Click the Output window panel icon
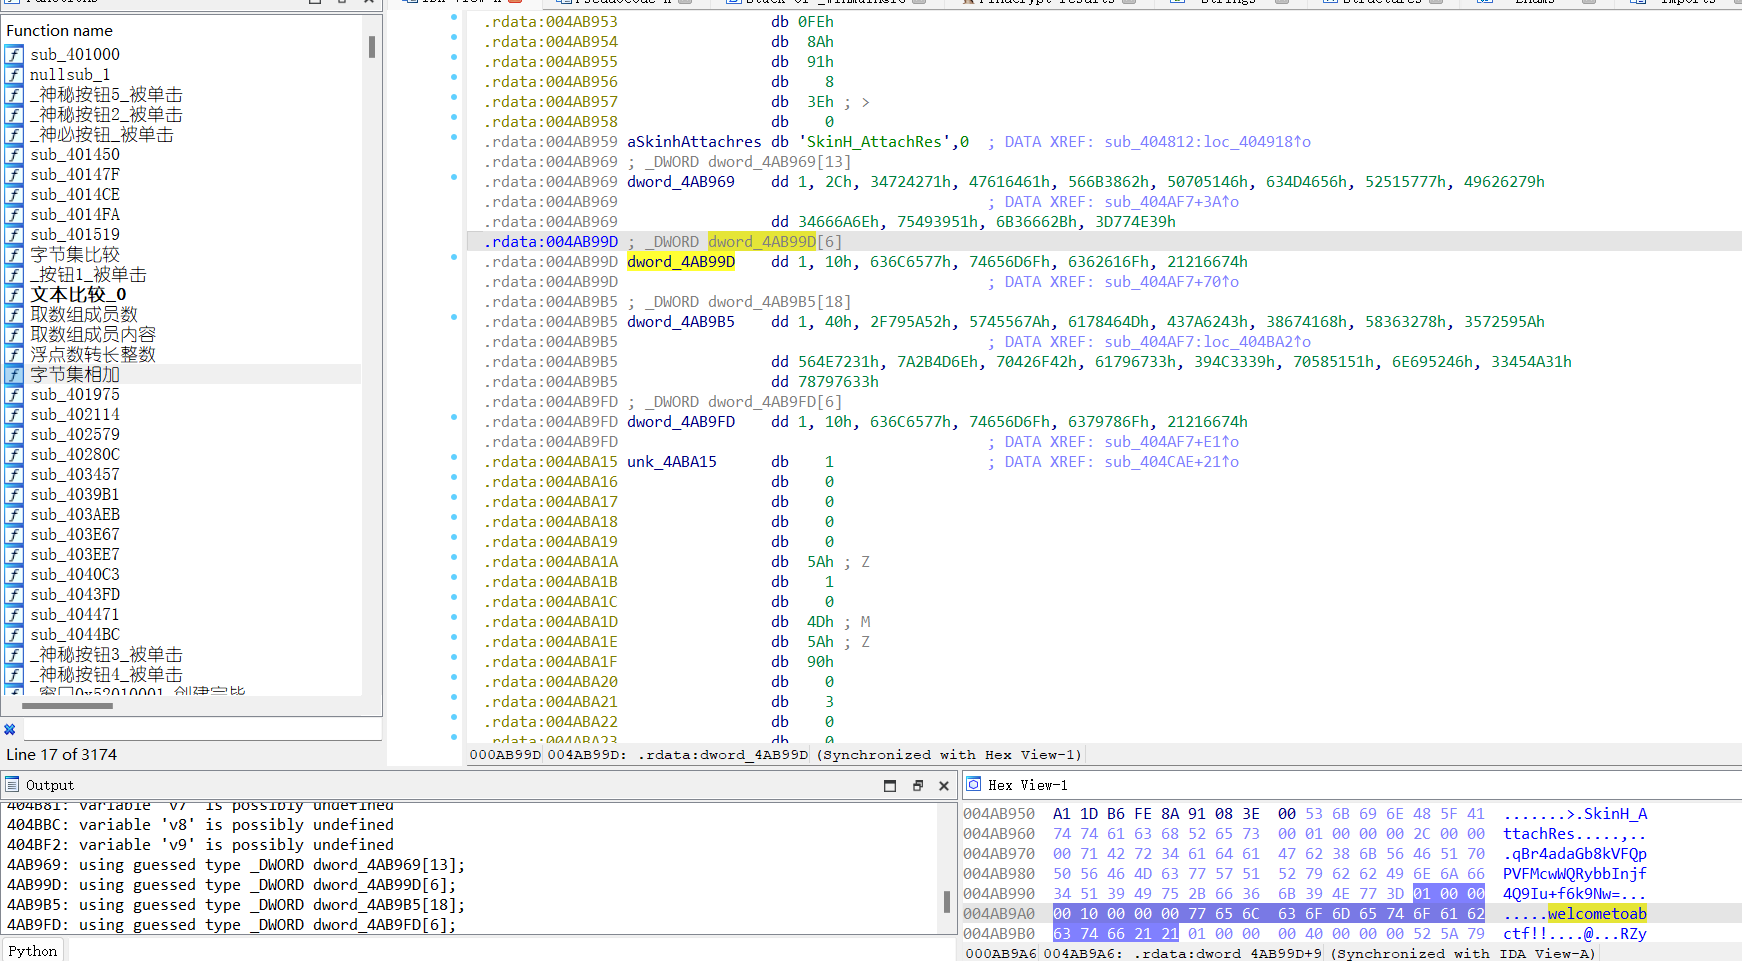This screenshot has width=1742, height=961. (13, 785)
